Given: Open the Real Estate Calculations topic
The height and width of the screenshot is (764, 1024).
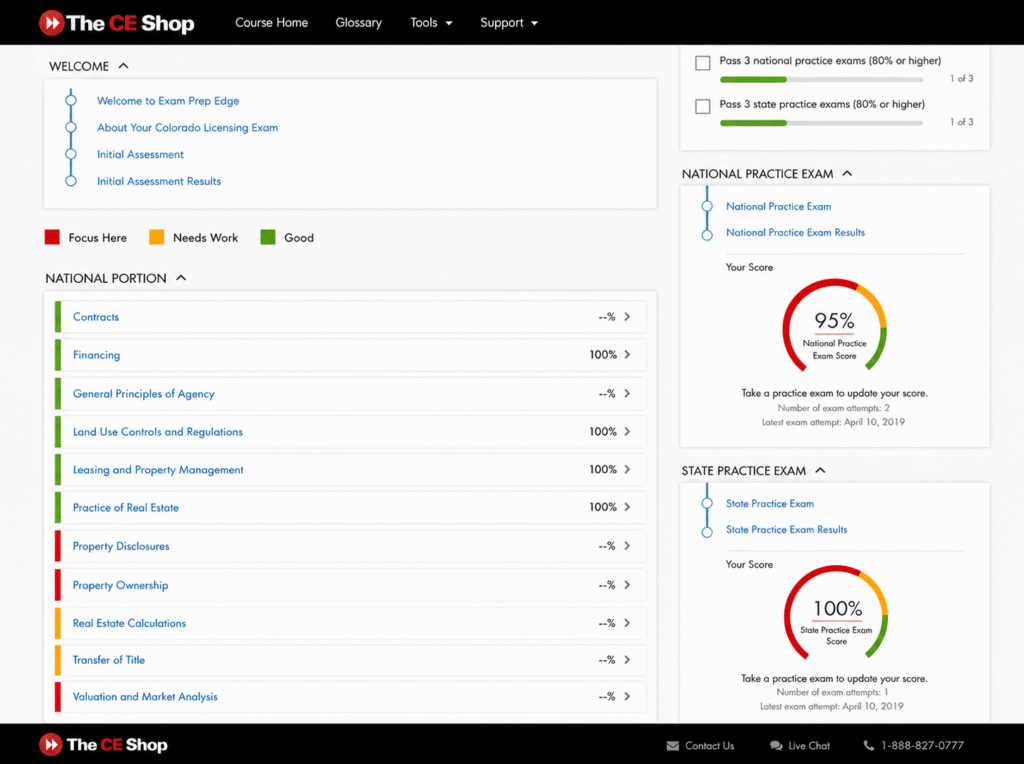Looking at the screenshot, I should pyautogui.click(x=129, y=623).
